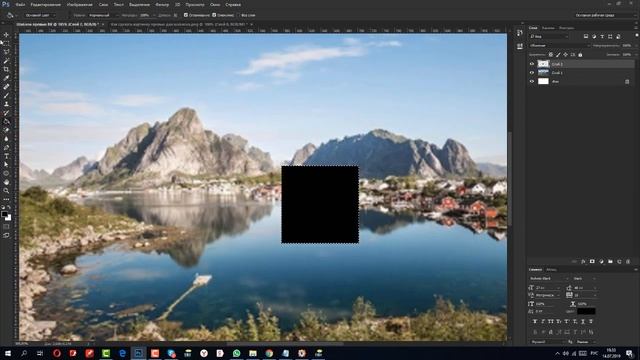
Task: Toggle underline in Character panel
Action: pyautogui.click(x=582, y=322)
